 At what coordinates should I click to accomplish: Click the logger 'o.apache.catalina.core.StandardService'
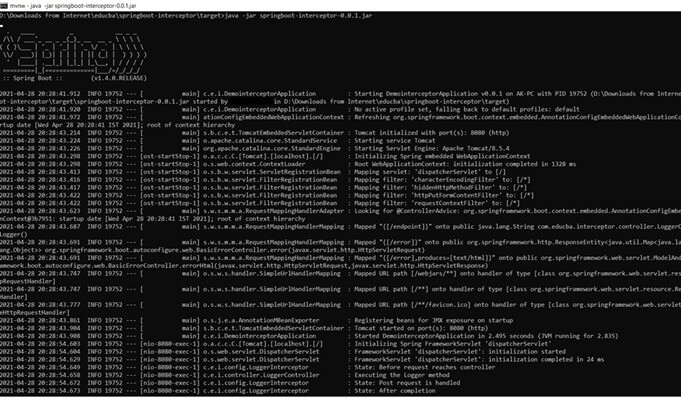pyautogui.click(x=270, y=141)
